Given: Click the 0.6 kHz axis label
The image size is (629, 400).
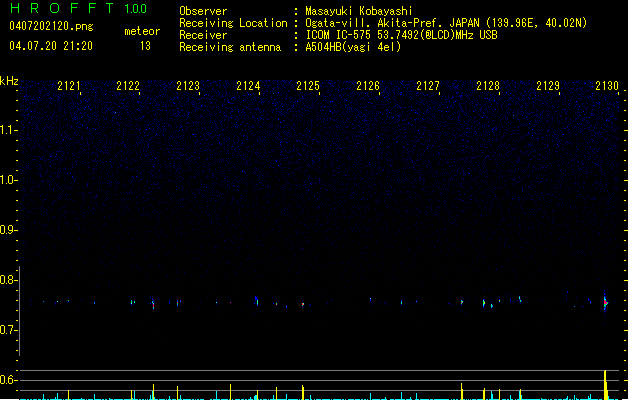Looking at the screenshot, I should pyautogui.click(x=8, y=380).
